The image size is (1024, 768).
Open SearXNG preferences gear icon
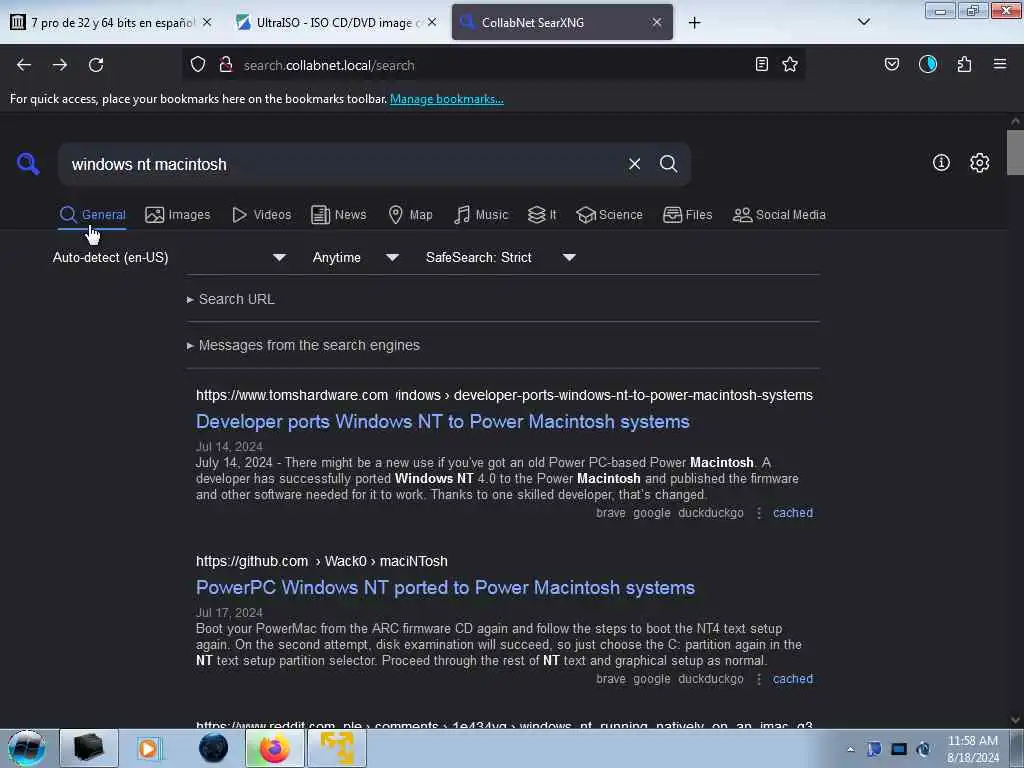[980, 163]
